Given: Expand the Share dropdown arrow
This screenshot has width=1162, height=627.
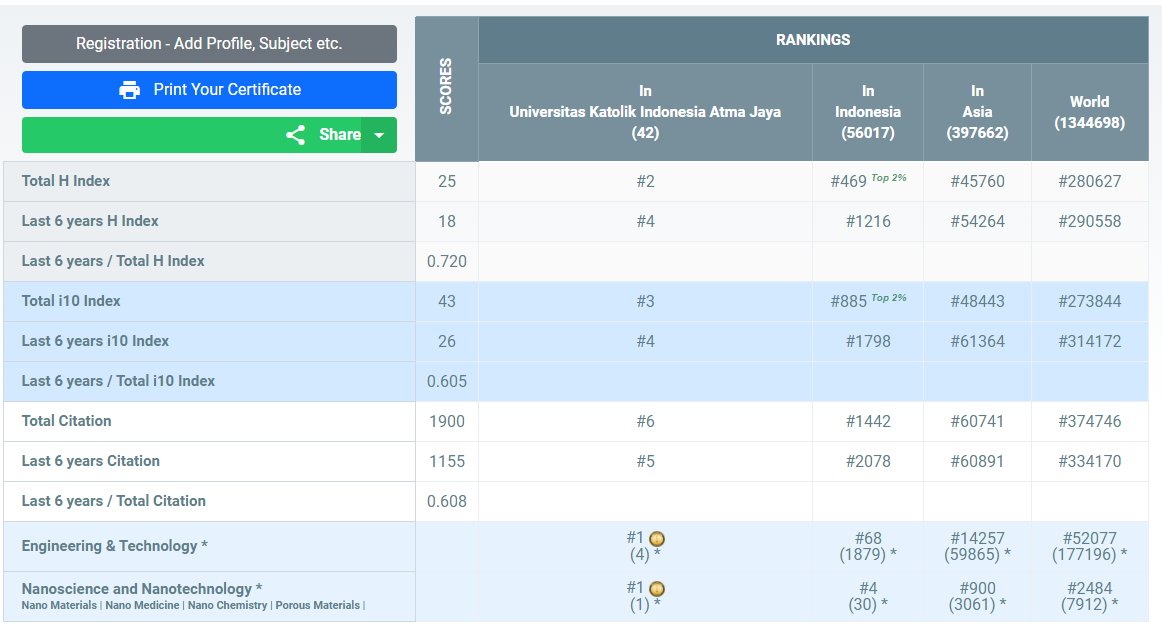Looking at the screenshot, I should [x=379, y=135].
